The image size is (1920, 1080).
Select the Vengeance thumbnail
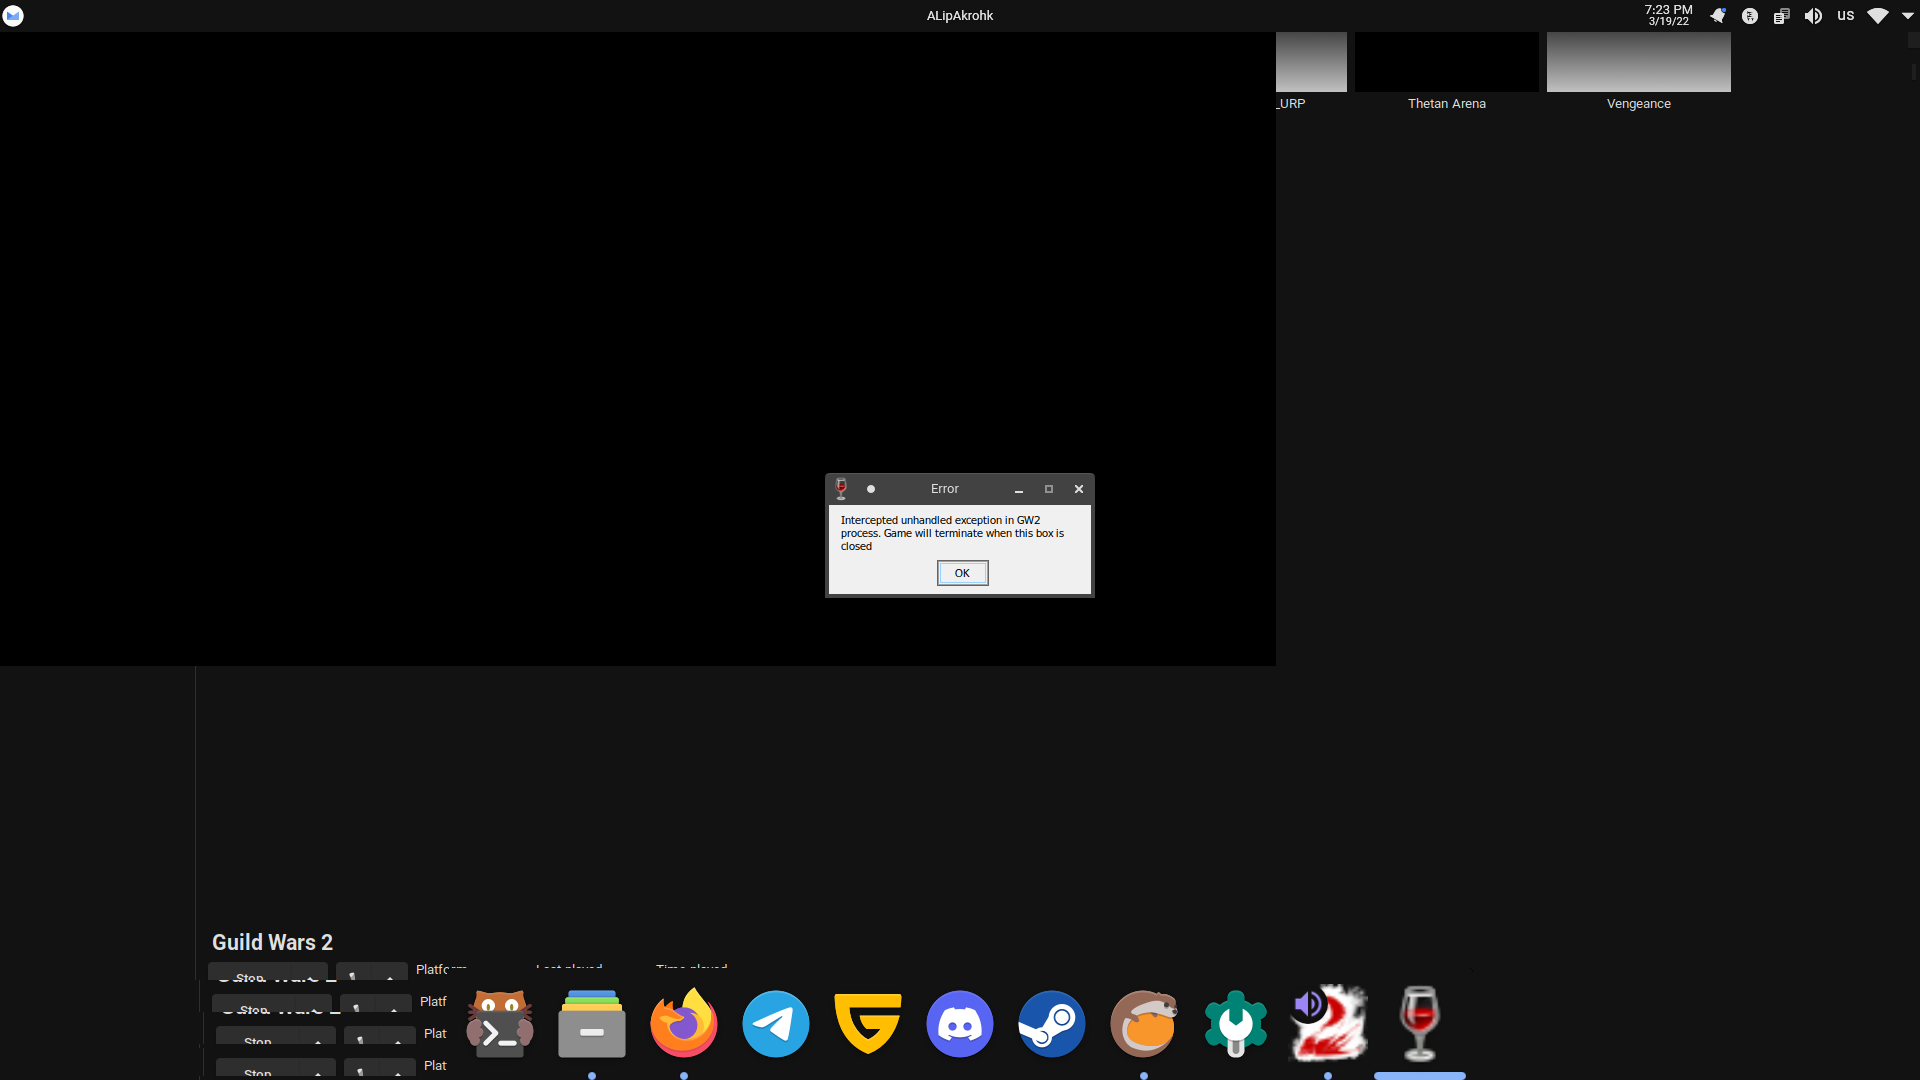pyautogui.click(x=1639, y=62)
